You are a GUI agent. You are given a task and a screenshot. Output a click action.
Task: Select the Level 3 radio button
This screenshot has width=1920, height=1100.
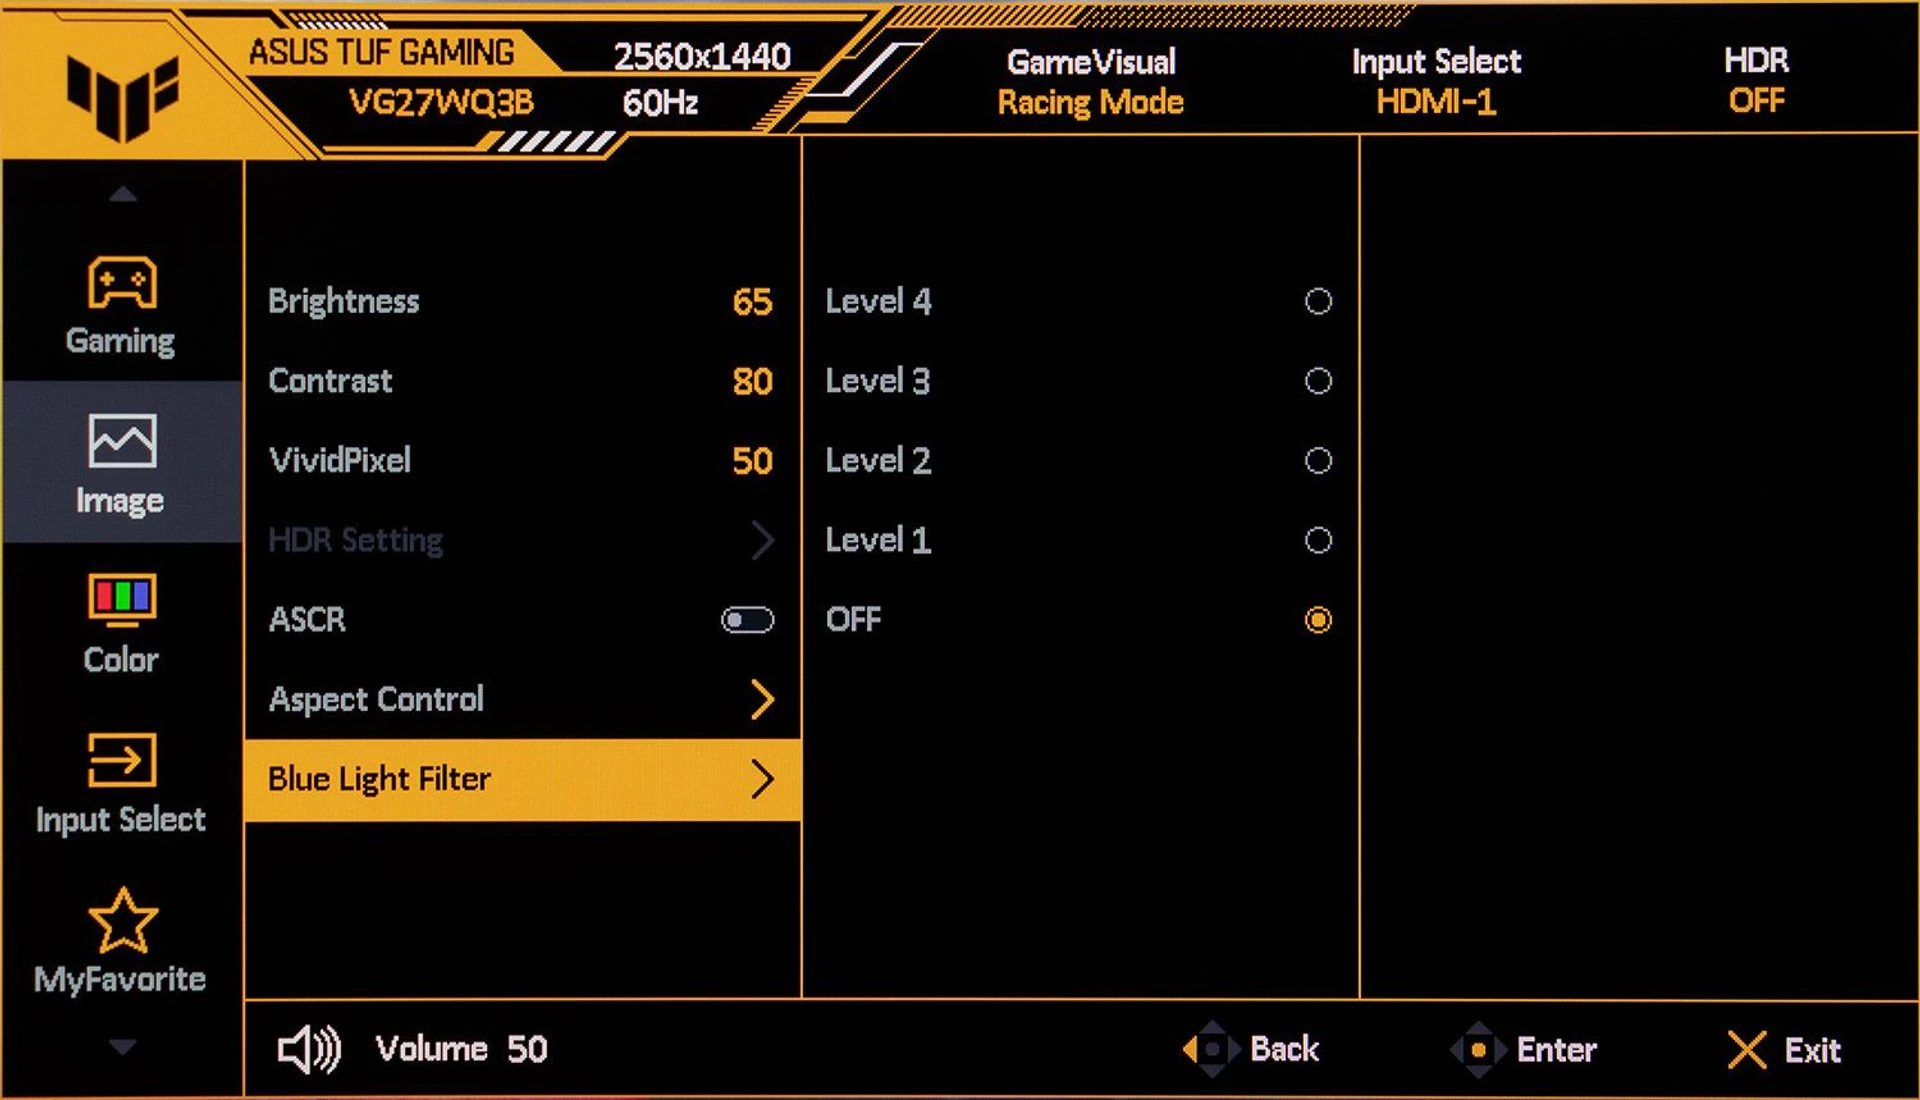pyautogui.click(x=1318, y=381)
